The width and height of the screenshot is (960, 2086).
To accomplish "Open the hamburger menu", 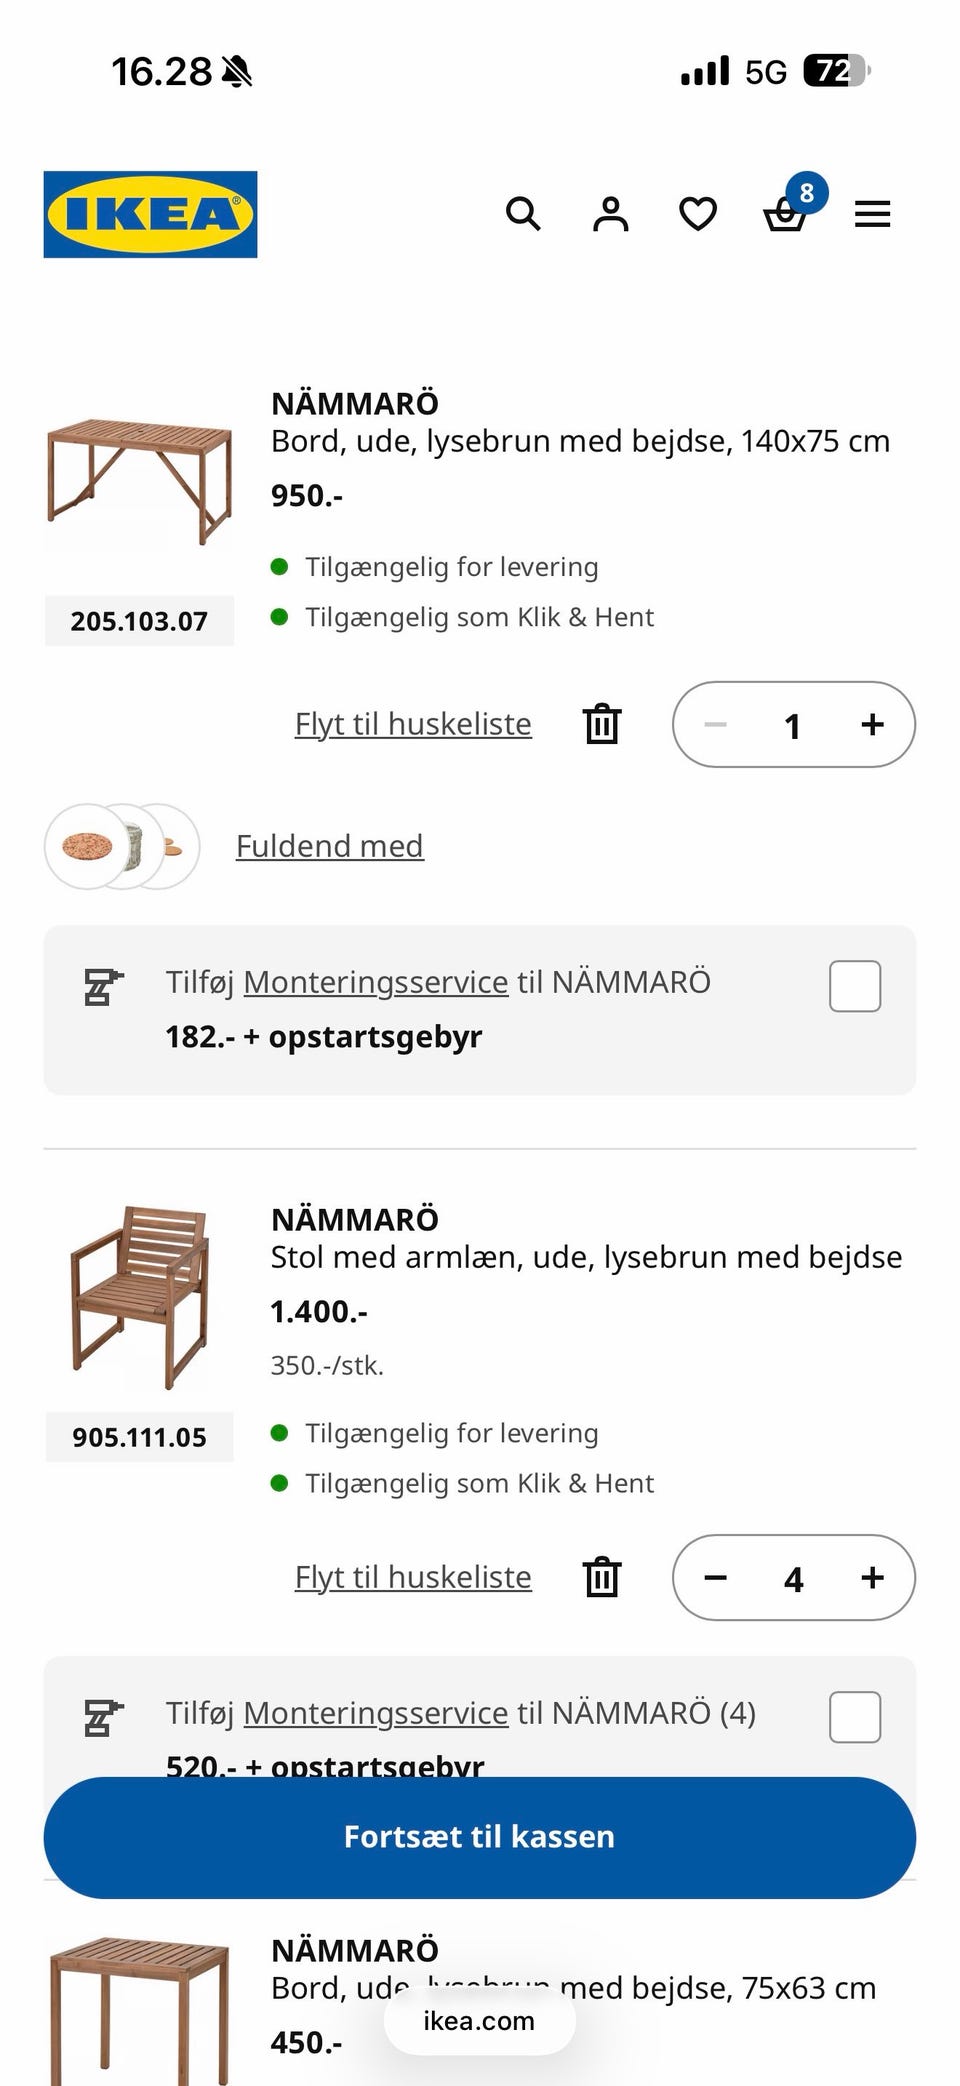I will 872,214.
